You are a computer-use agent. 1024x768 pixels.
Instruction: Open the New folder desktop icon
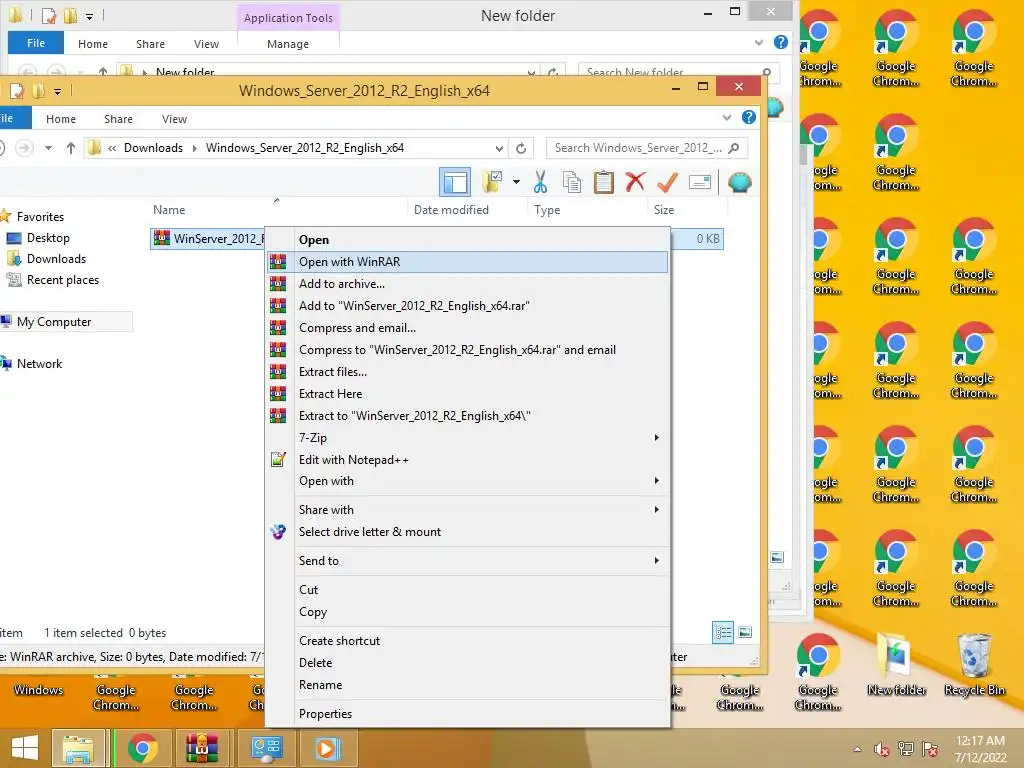tap(897, 665)
